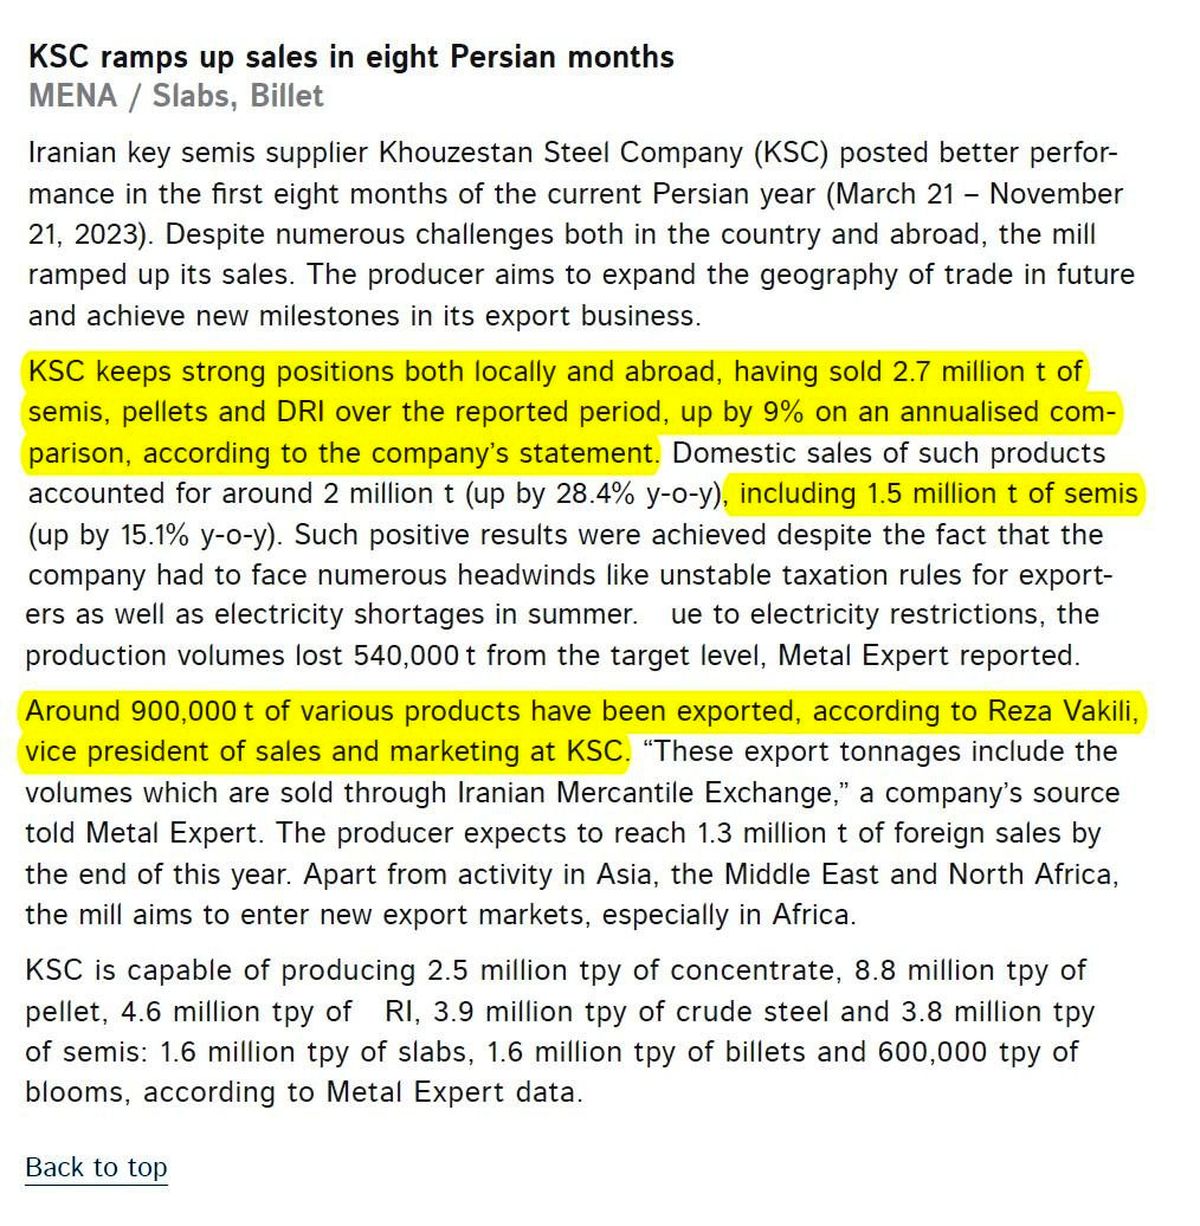Click the "MENA / Slabs, Billet" subheading
1200x1226 pixels.
pyautogui.click(x=176, y=96)
